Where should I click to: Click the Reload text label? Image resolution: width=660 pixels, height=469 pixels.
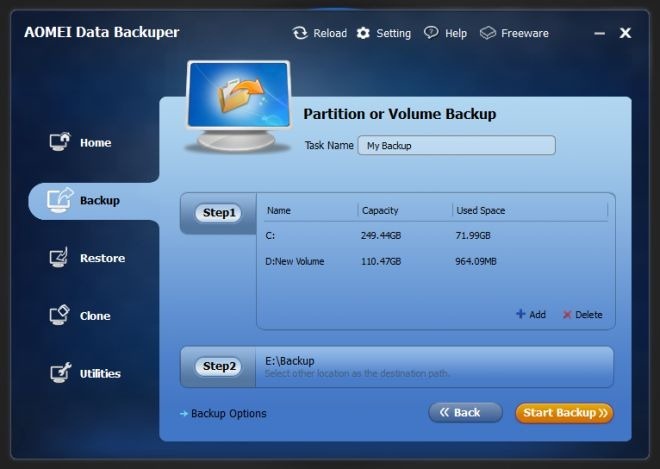tap(330, 33)
